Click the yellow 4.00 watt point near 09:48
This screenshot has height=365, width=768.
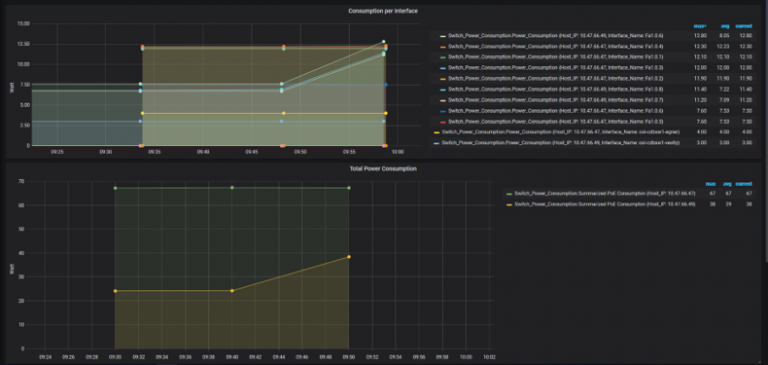pos(283,113)
